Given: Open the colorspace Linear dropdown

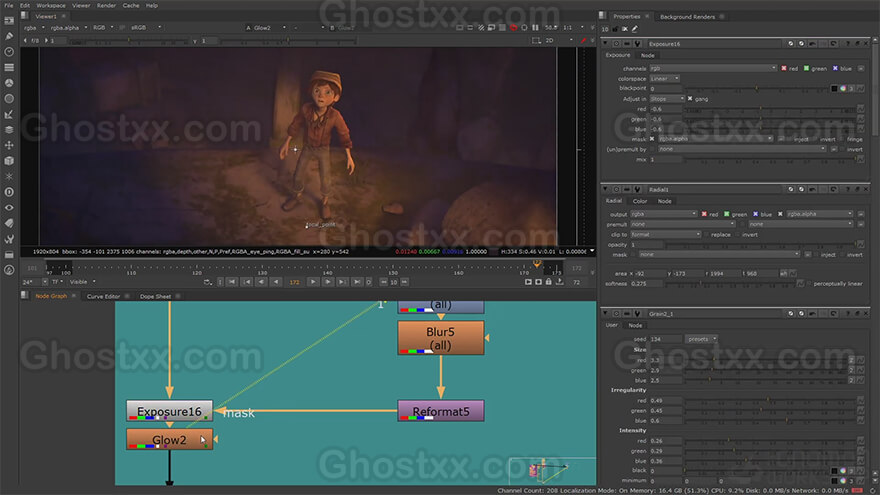Looking at the screenshot, I should (665, 79).
